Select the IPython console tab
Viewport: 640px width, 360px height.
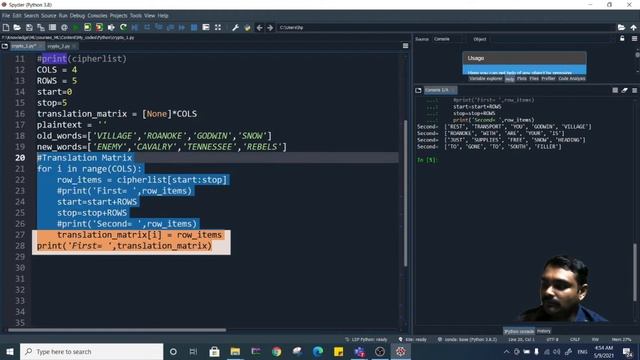click(519, 331)
